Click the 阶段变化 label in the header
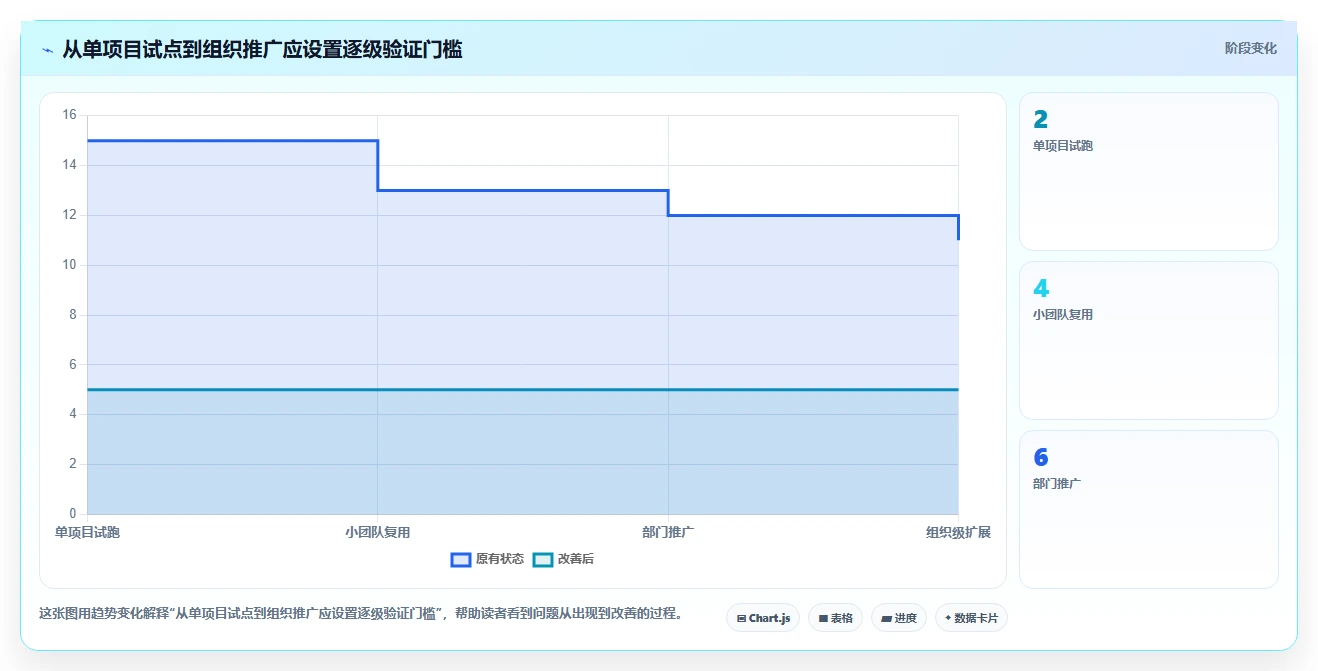 click(1251, 48)
